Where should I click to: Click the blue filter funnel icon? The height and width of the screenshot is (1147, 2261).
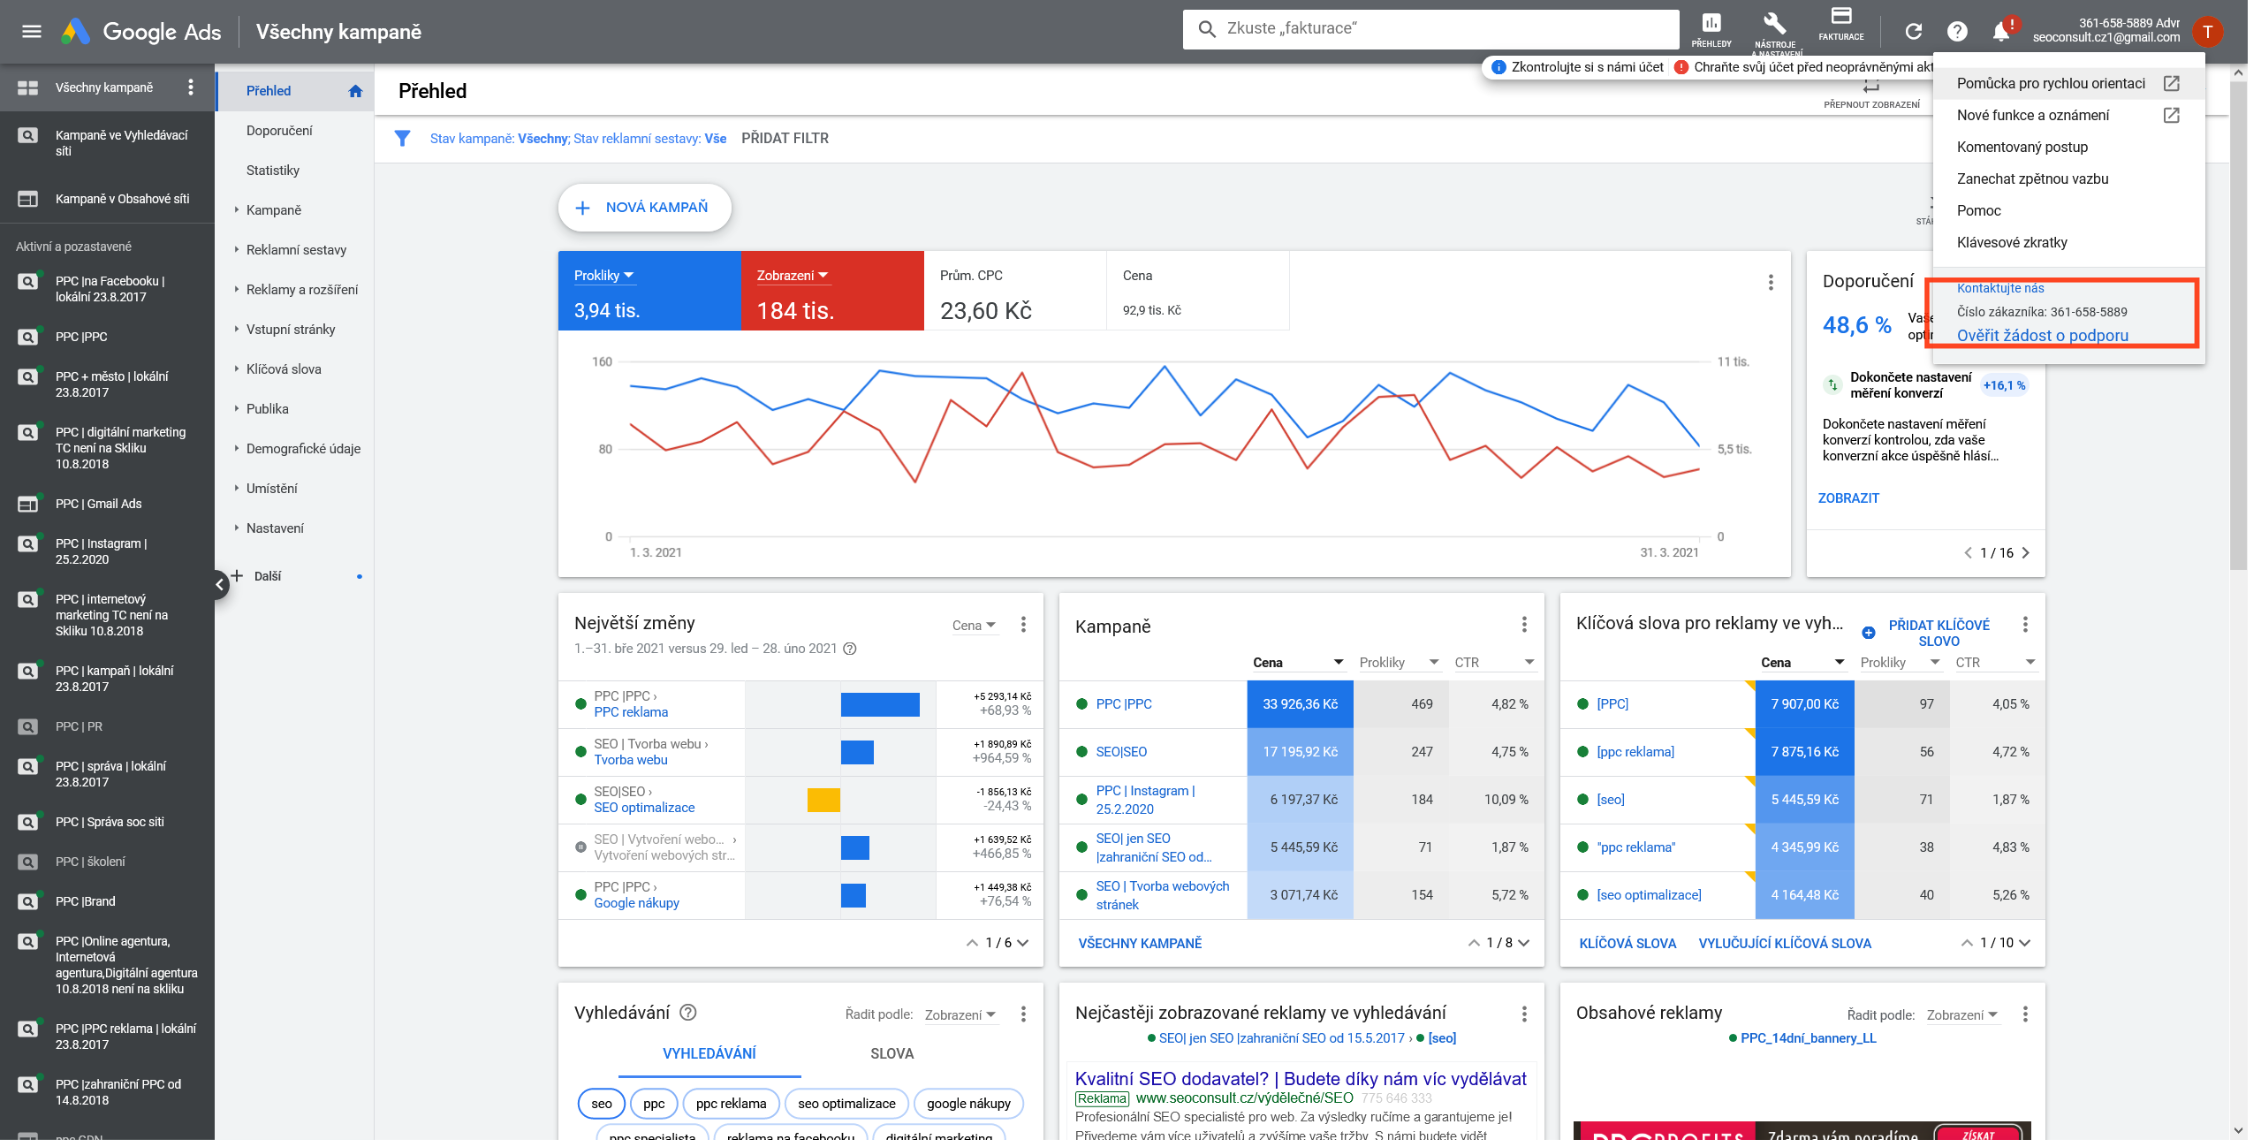404,139
